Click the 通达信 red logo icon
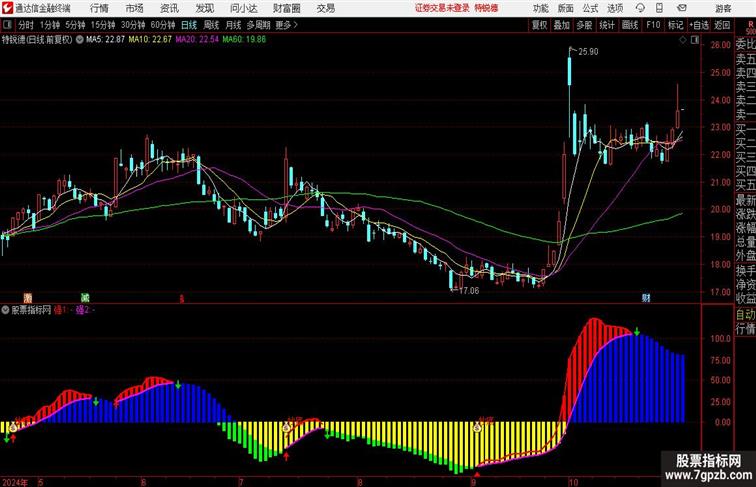This screenshot has height=487, width=756. [x=7, y=8]
